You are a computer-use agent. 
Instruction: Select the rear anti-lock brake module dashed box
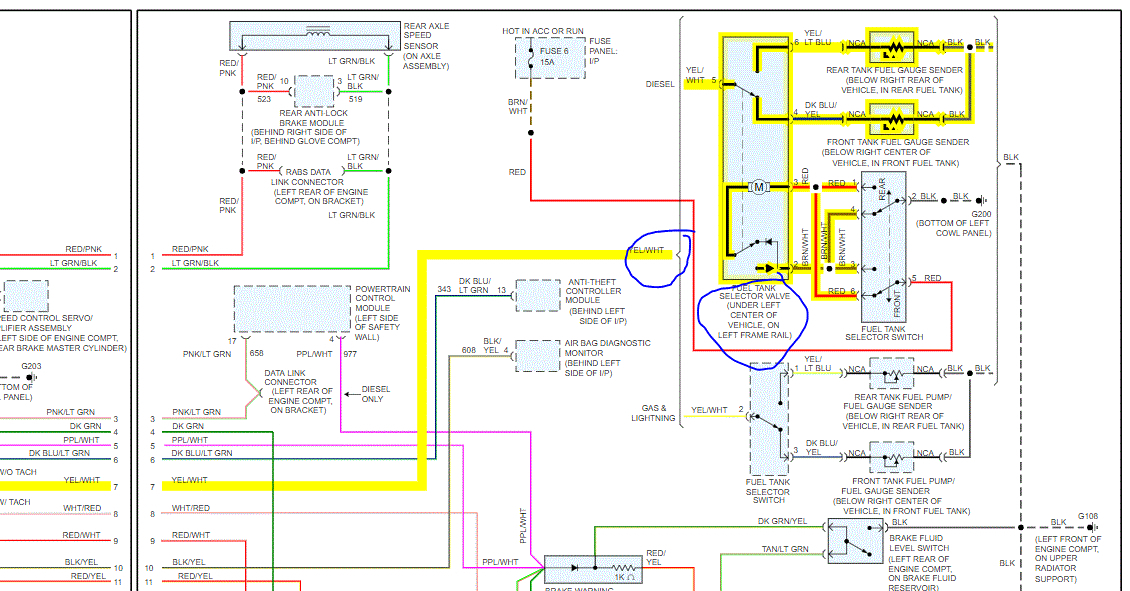313,92
